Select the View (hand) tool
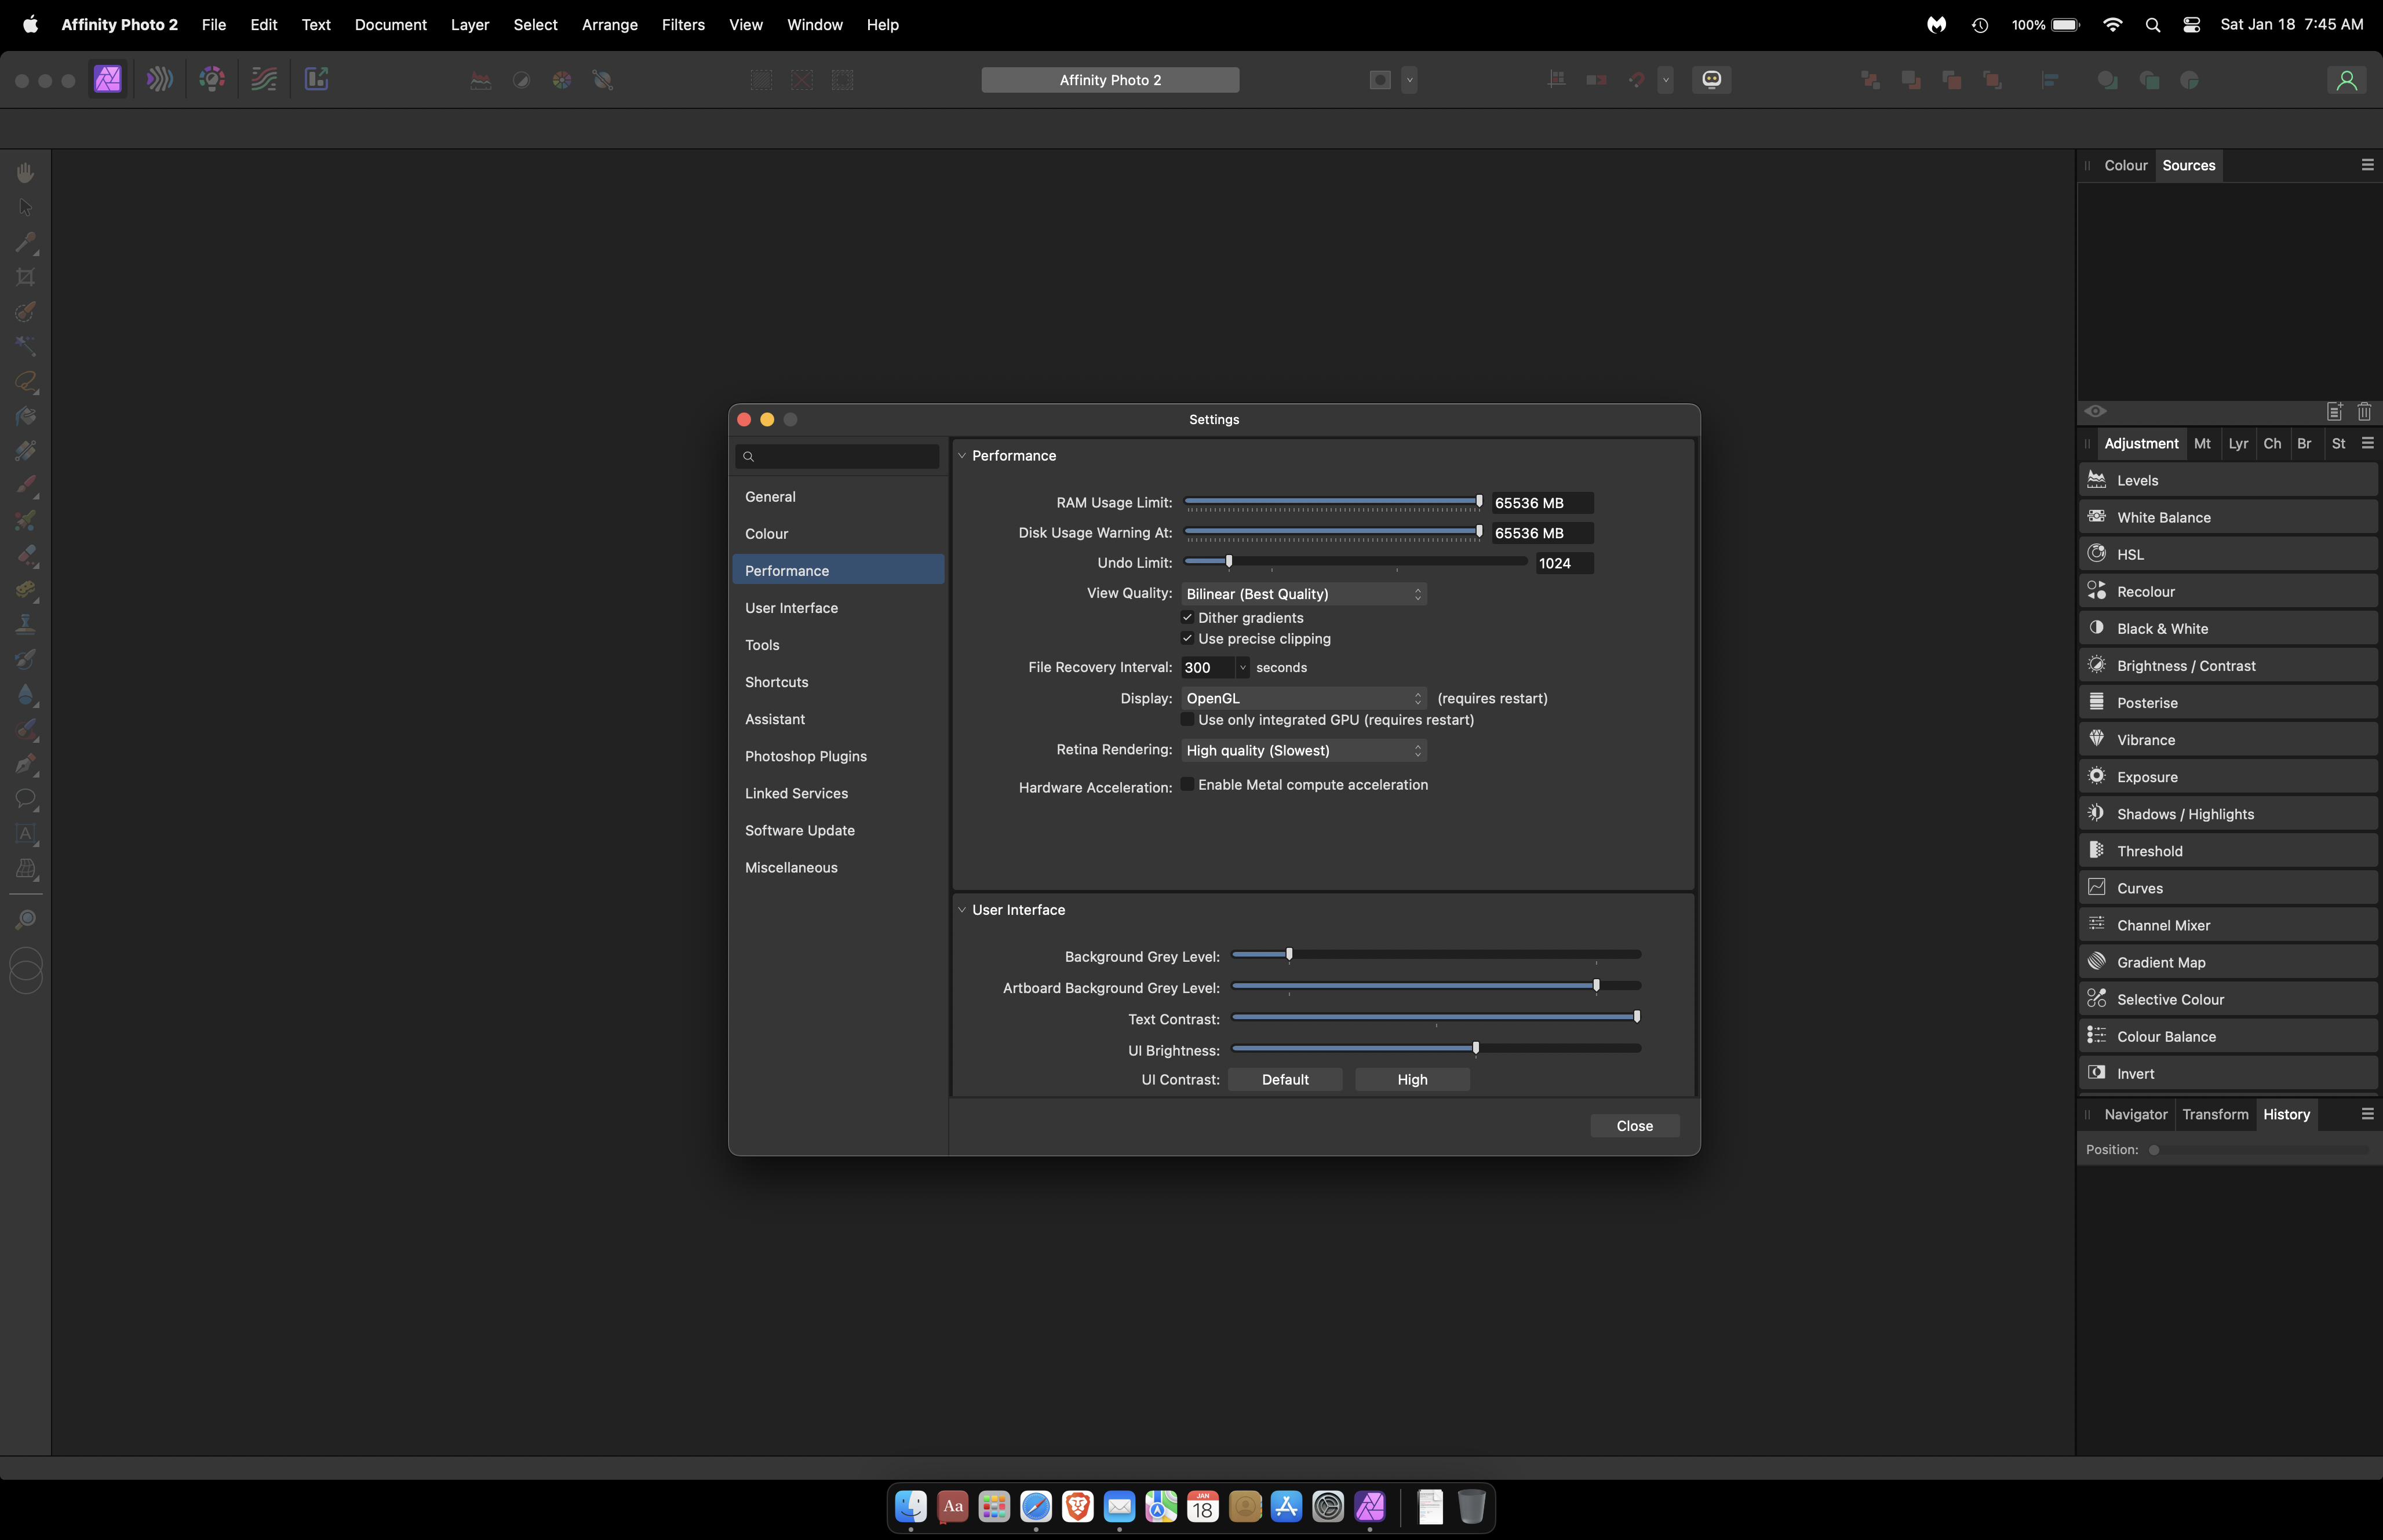This screenshot has height=1540, width=2383. coord(26,173)
